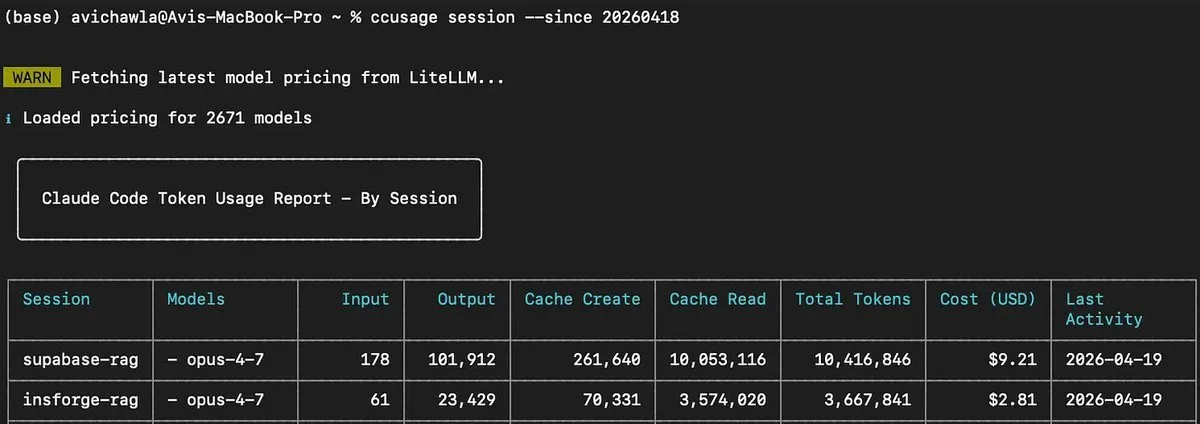Click the Last Activity column header
The image size is (1200, 424).
click(x=1103, y=309)
